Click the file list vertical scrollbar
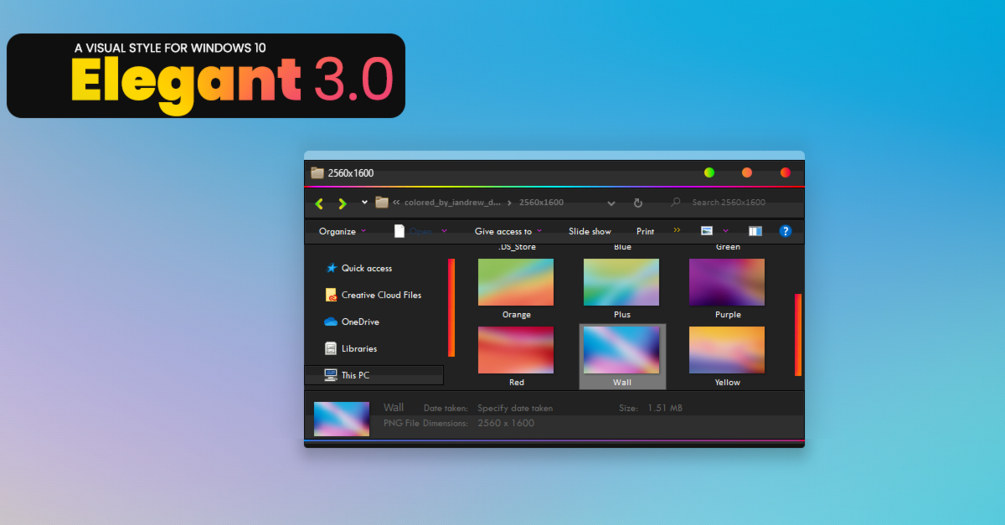This screenshot has width=1005, height=525. [798, 335]
